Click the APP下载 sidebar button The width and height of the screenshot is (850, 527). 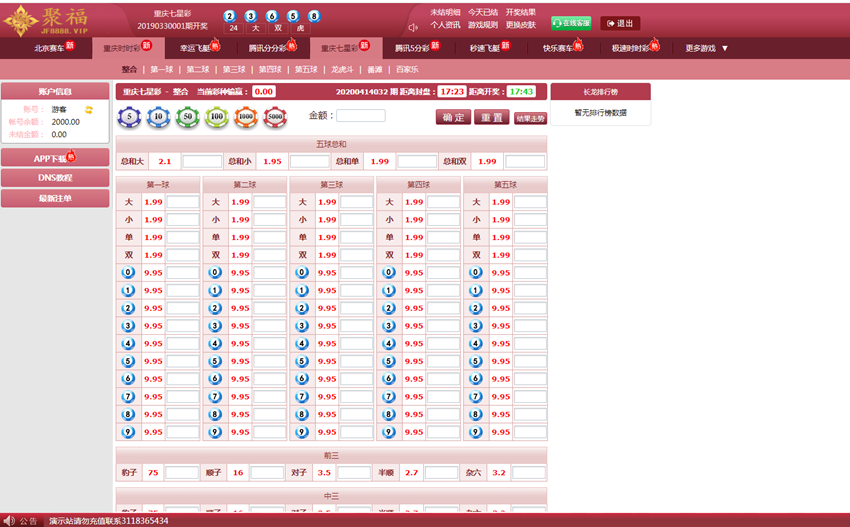tap(54, 158)
